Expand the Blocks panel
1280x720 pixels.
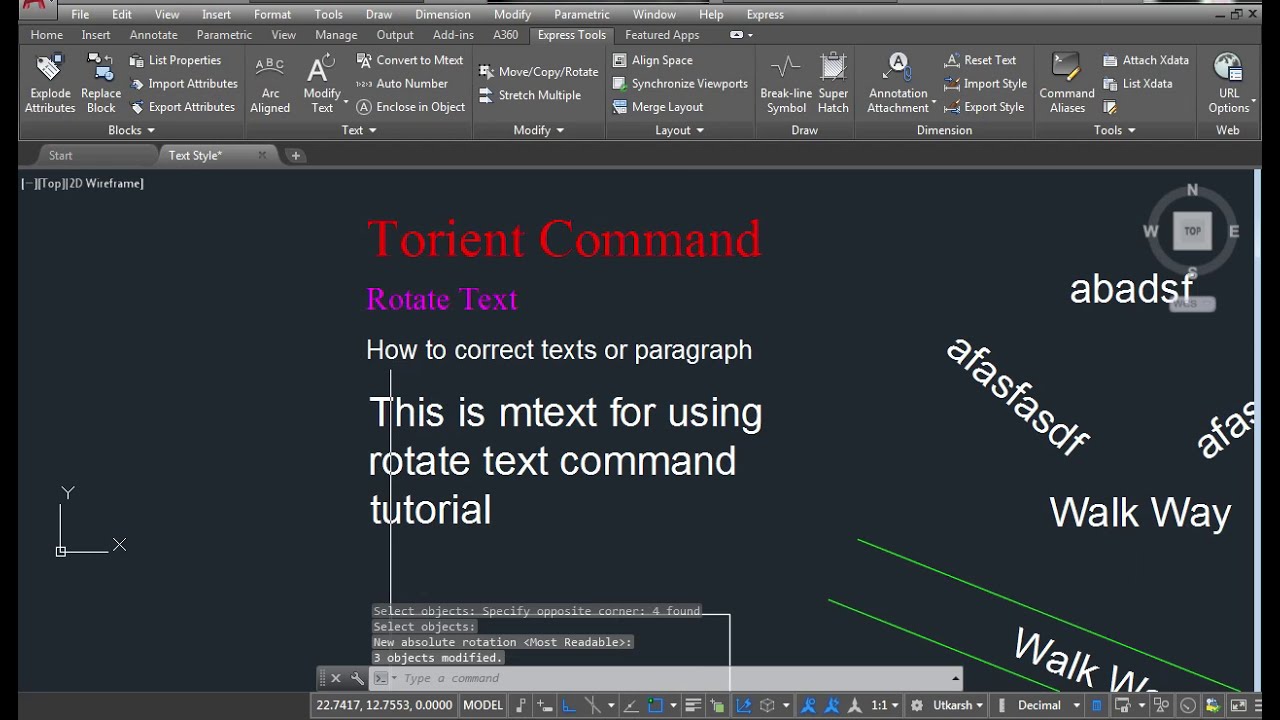click(x=131, y=130)
